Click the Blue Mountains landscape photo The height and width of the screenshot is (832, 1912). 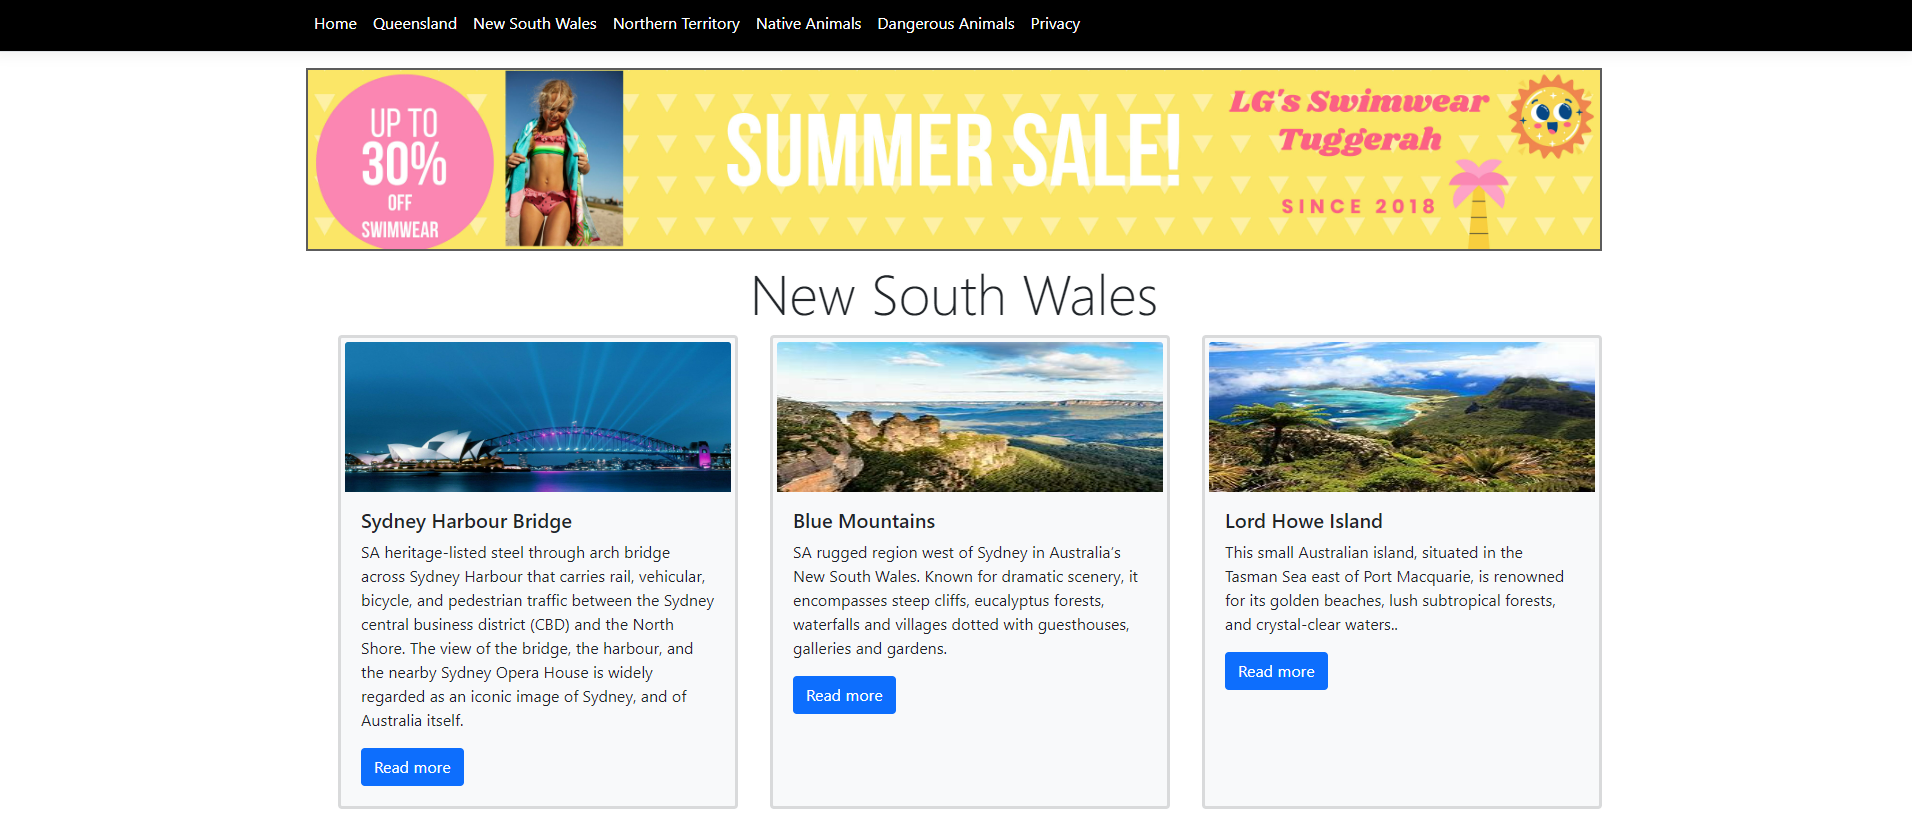click(970, 417)
